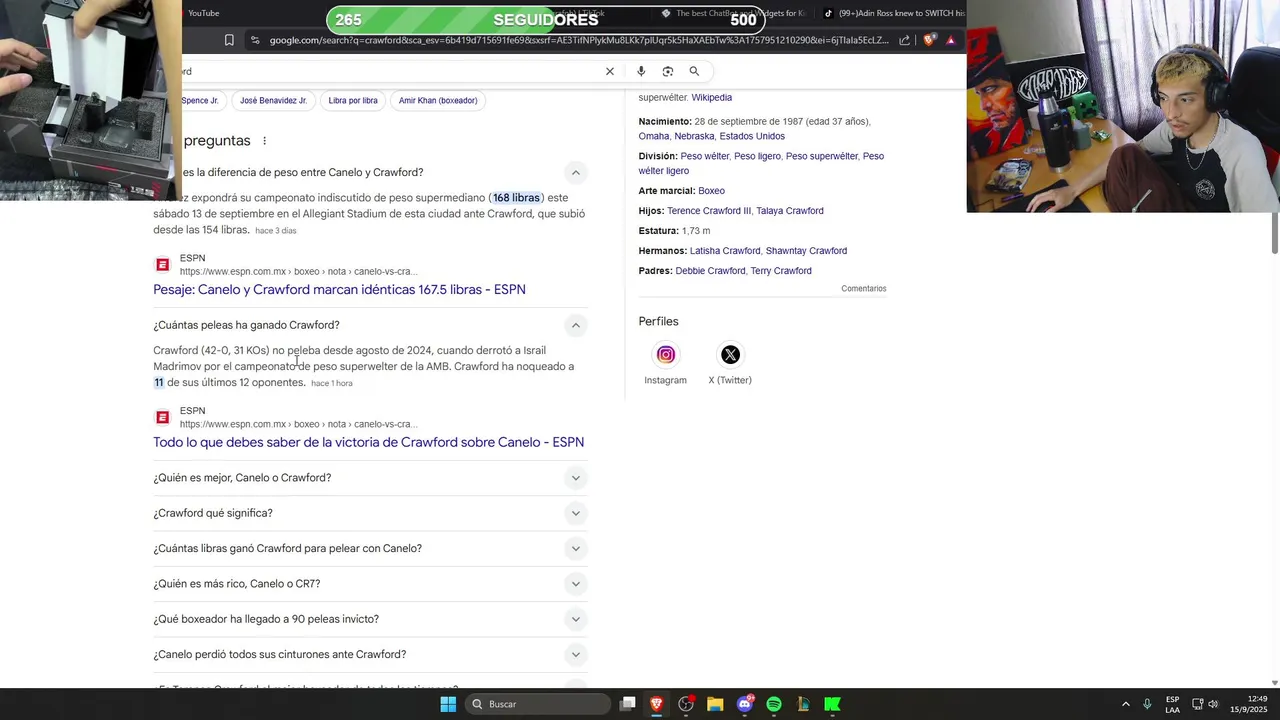This screenshot has width=1280, height=720.
Task: Open the 'Peso ligero' division link
Action: [757, 156]
